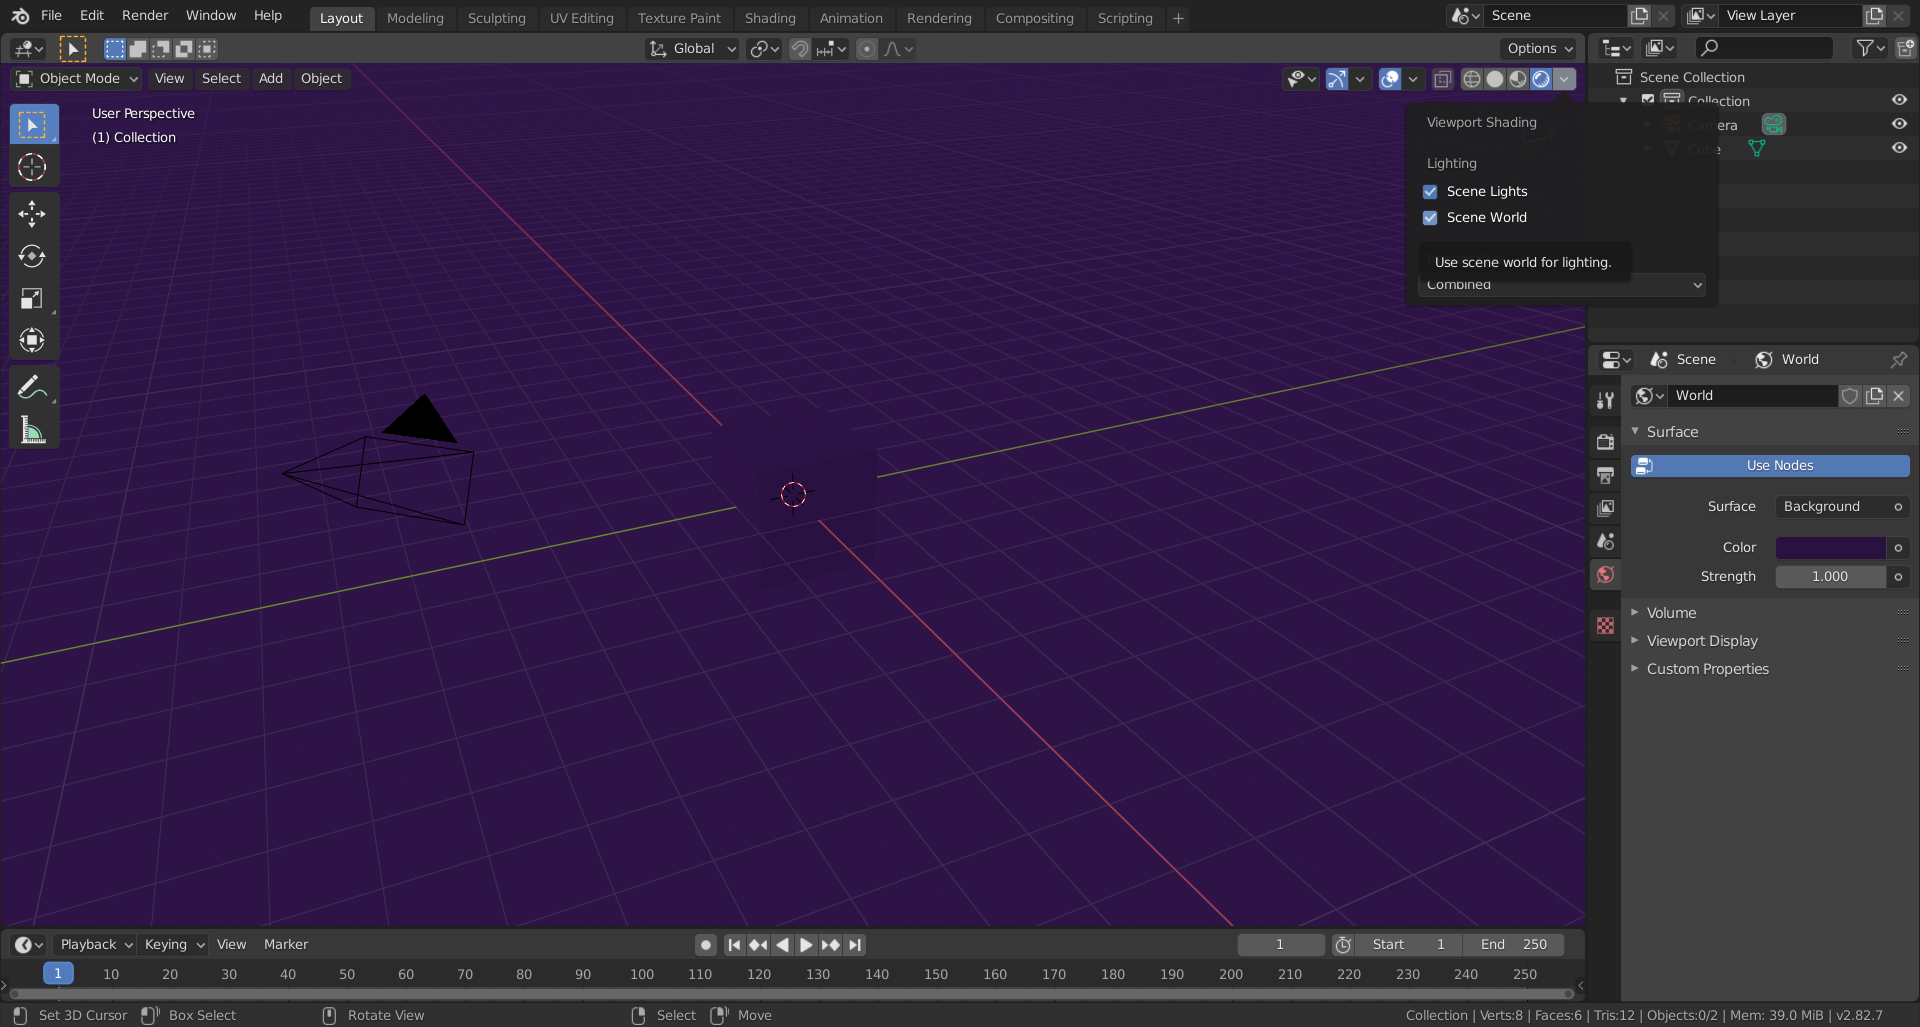This screenshot has height=1027, width=1920.
Task: Open the Options popover in the header
Action: pos(1538,48)
